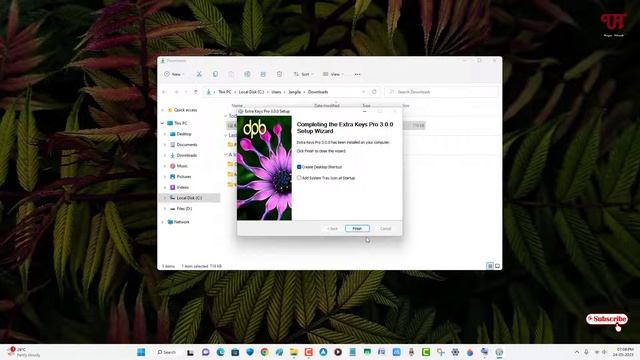Enable Add System Tray Icon at Startup

(299, 178)
